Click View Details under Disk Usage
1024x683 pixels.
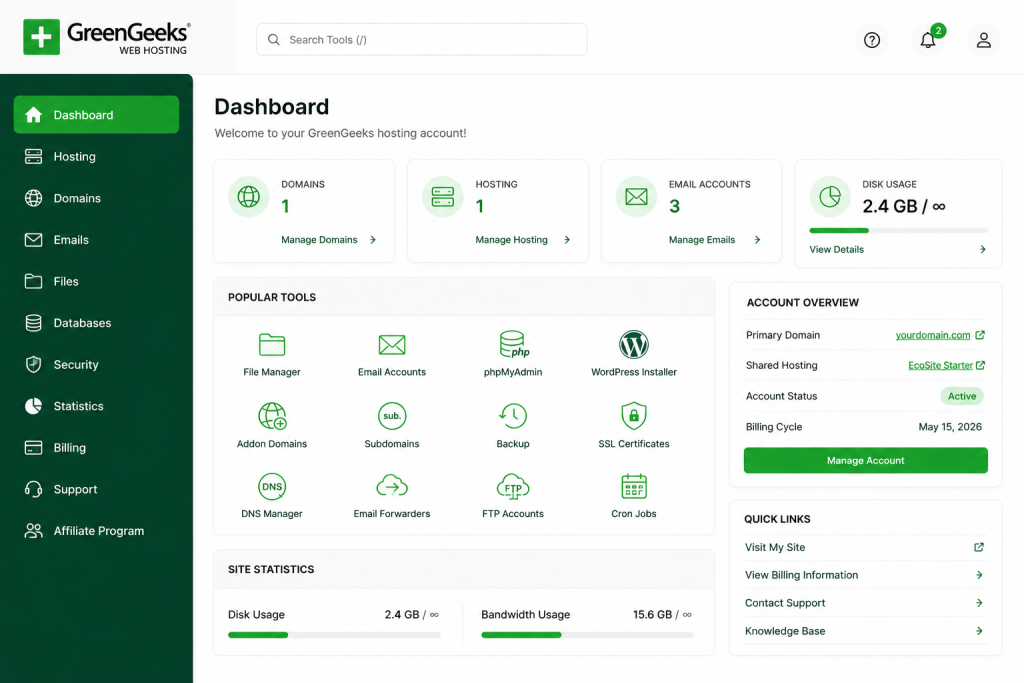pyautogui.click(x=837, y=249)
